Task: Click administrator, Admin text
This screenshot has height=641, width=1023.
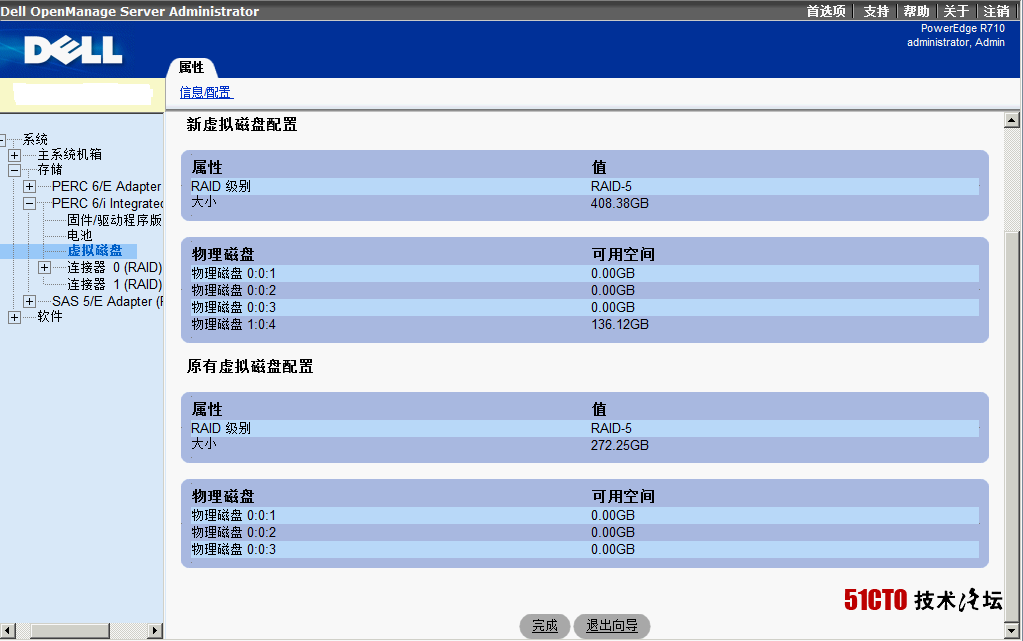Action: tap(956, 42)
